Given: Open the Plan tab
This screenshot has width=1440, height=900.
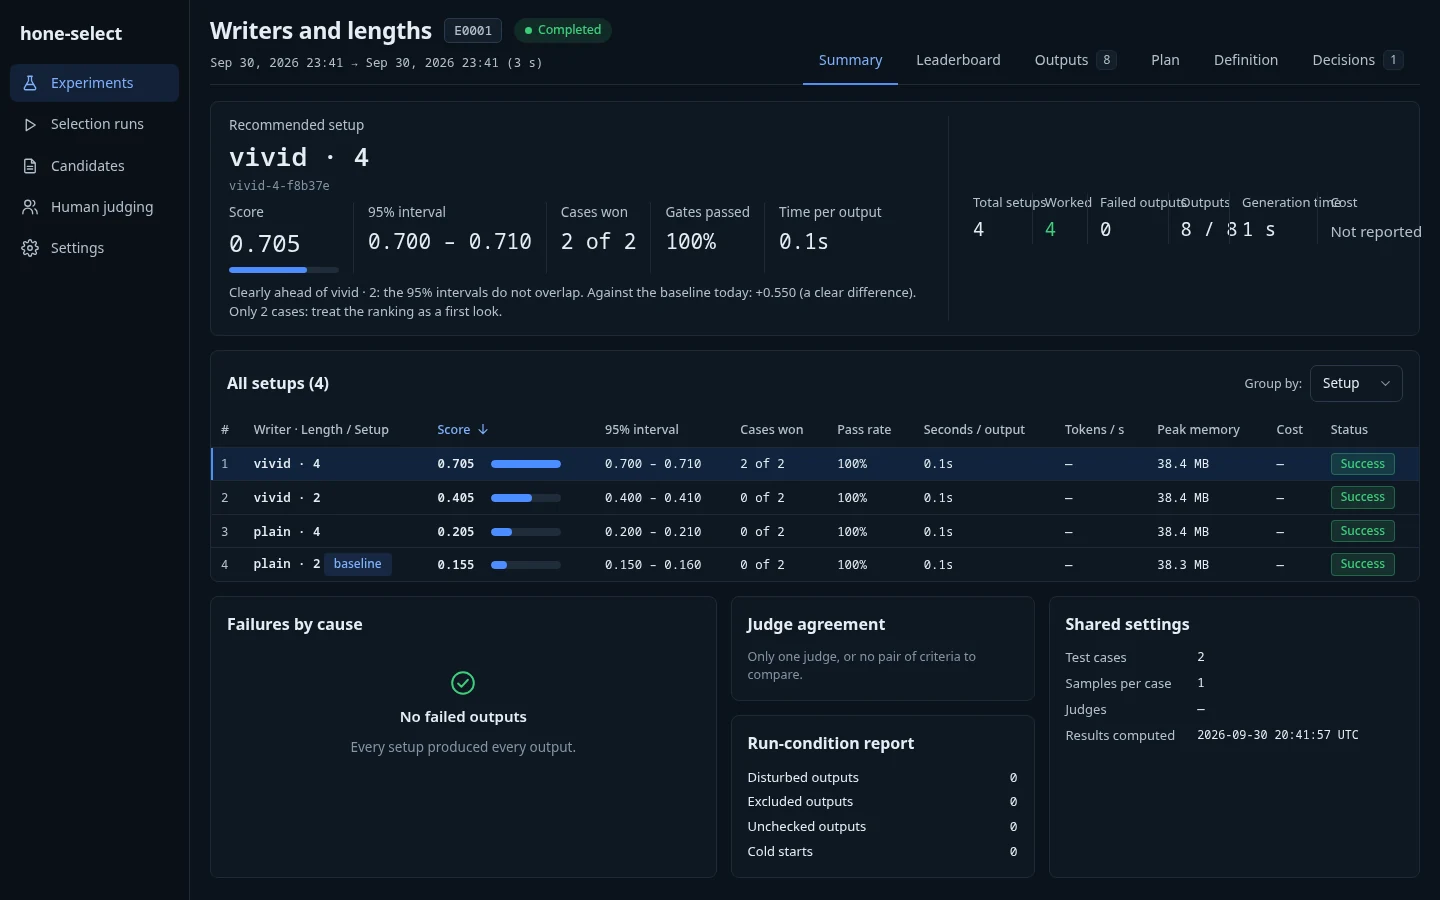Looking at the screenshot, I should coord(1165,60).
